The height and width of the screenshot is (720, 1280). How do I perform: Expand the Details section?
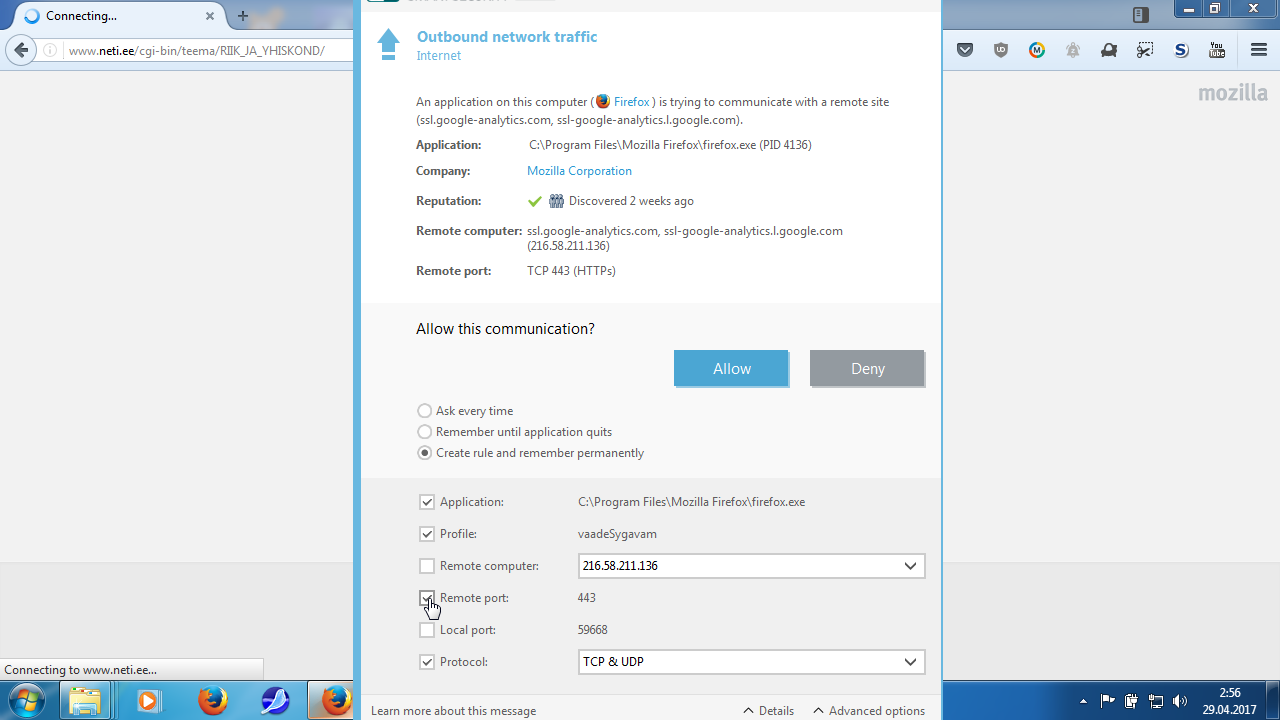(768, 711)
